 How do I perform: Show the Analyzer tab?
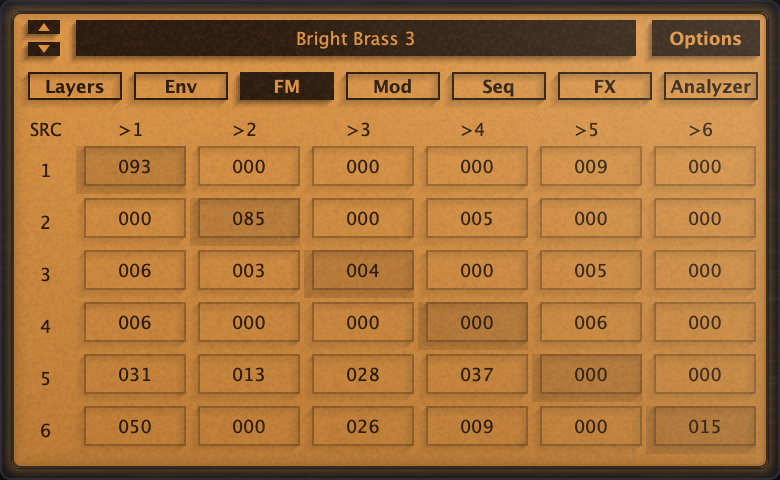pos(710,87)
